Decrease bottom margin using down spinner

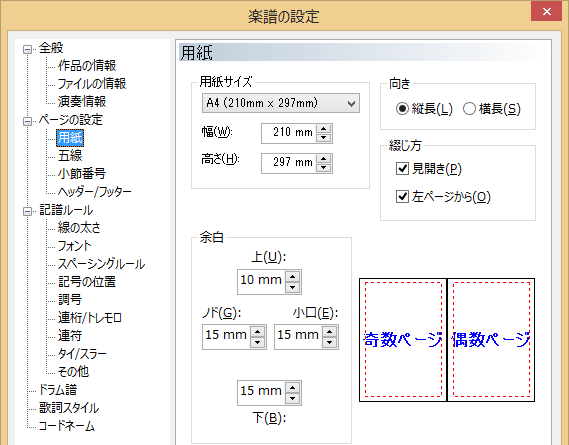click(x=292, y=398)
